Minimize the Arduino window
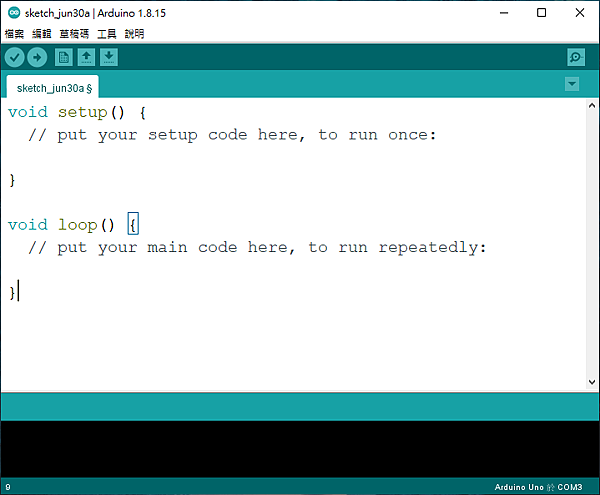The height and width of the screenshot is (495, 600). [x=504, y=13]
